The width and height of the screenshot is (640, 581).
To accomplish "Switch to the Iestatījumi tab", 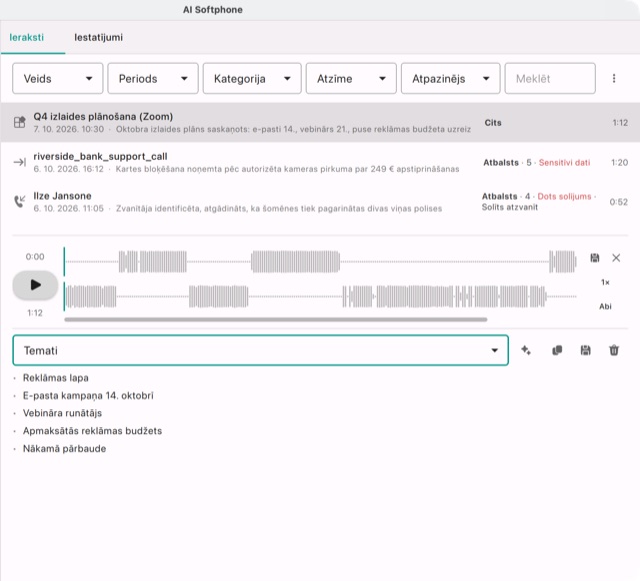I will coord(98,37).
